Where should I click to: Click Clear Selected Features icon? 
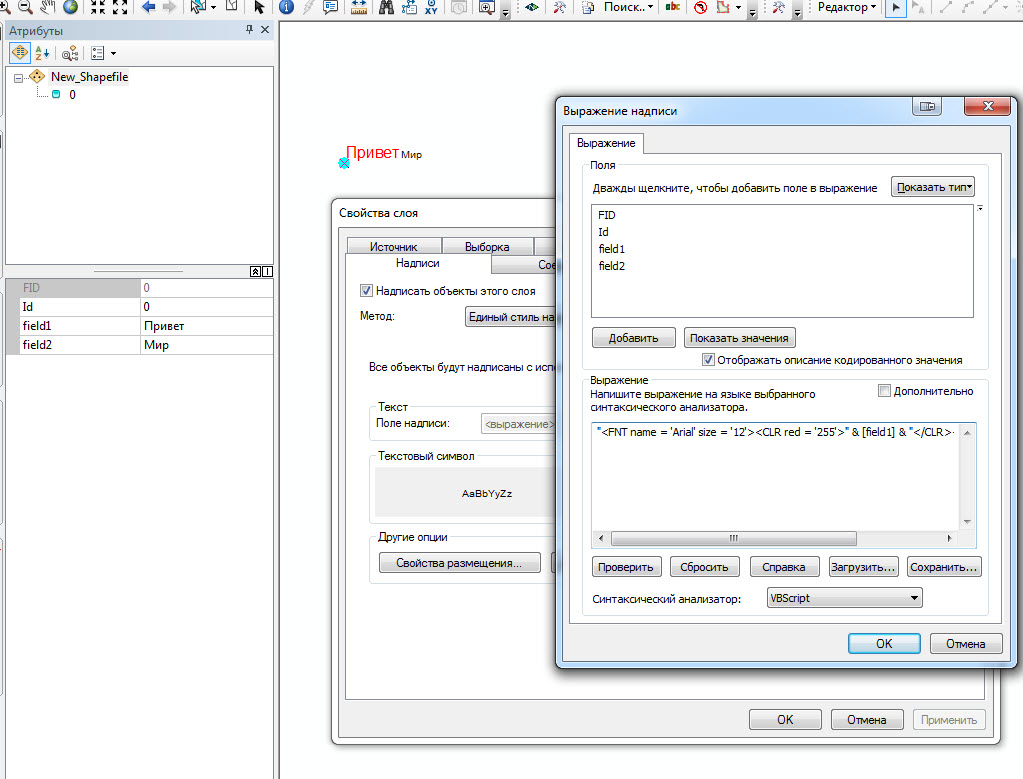click(232, 6)
